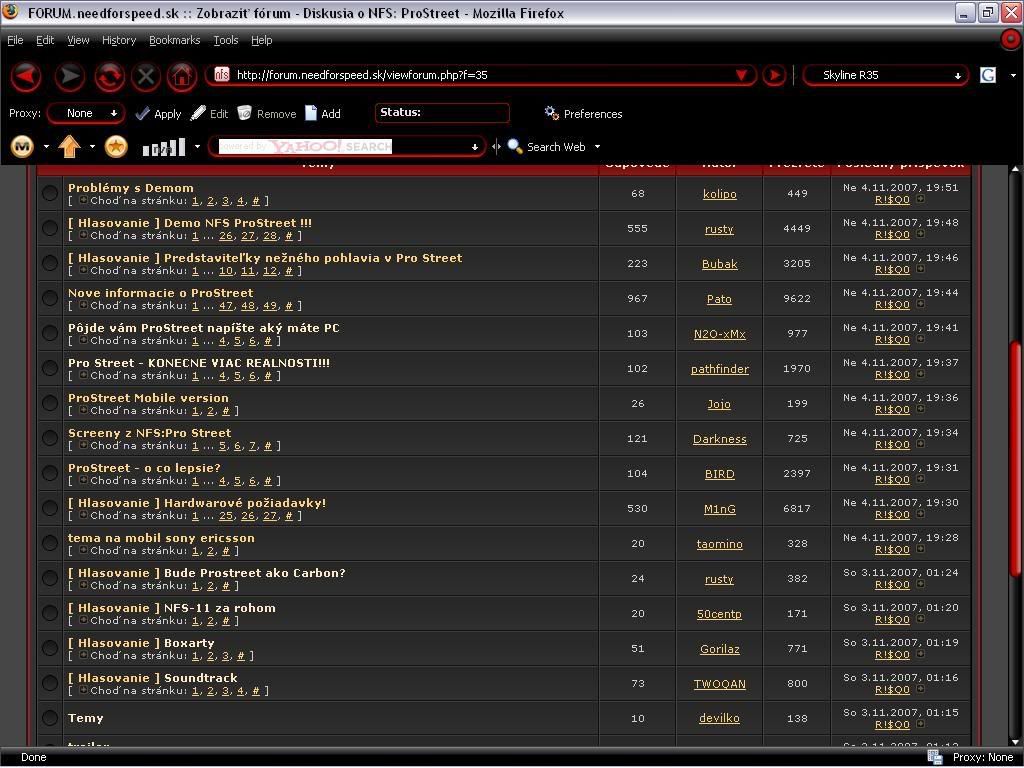This screenshot has height=768, width=1024.
Task: Open the Screeny z NFS:Pro Street topic
Action: tap(150, 432)
